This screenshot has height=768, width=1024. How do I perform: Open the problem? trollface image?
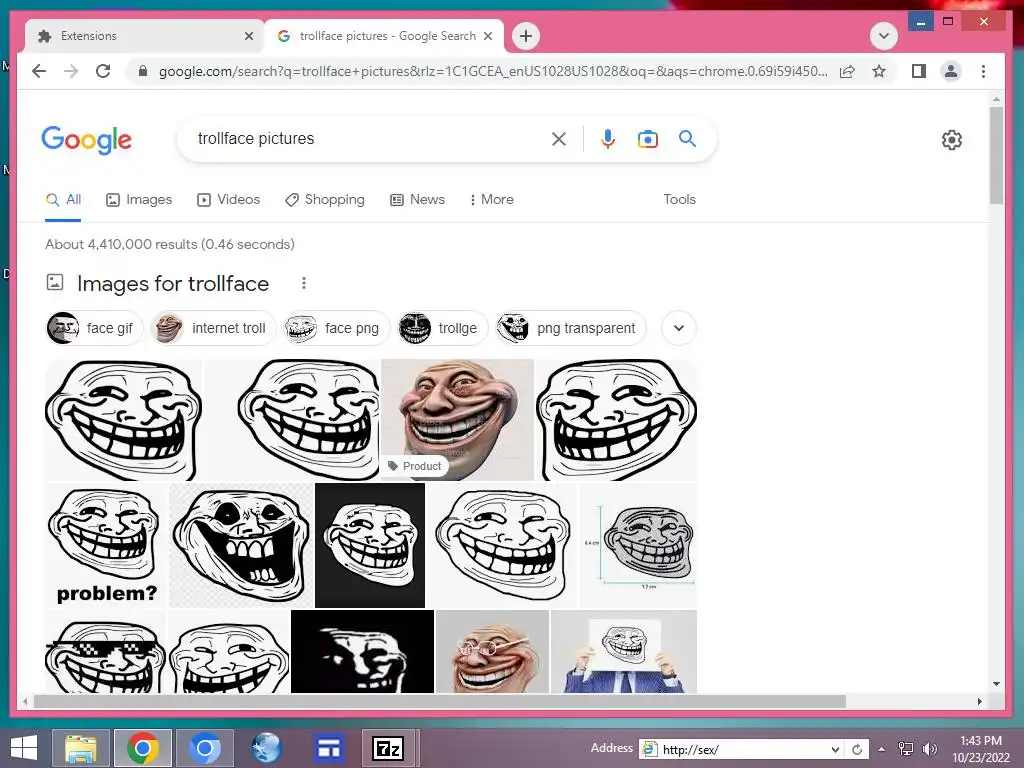point(106,545)
